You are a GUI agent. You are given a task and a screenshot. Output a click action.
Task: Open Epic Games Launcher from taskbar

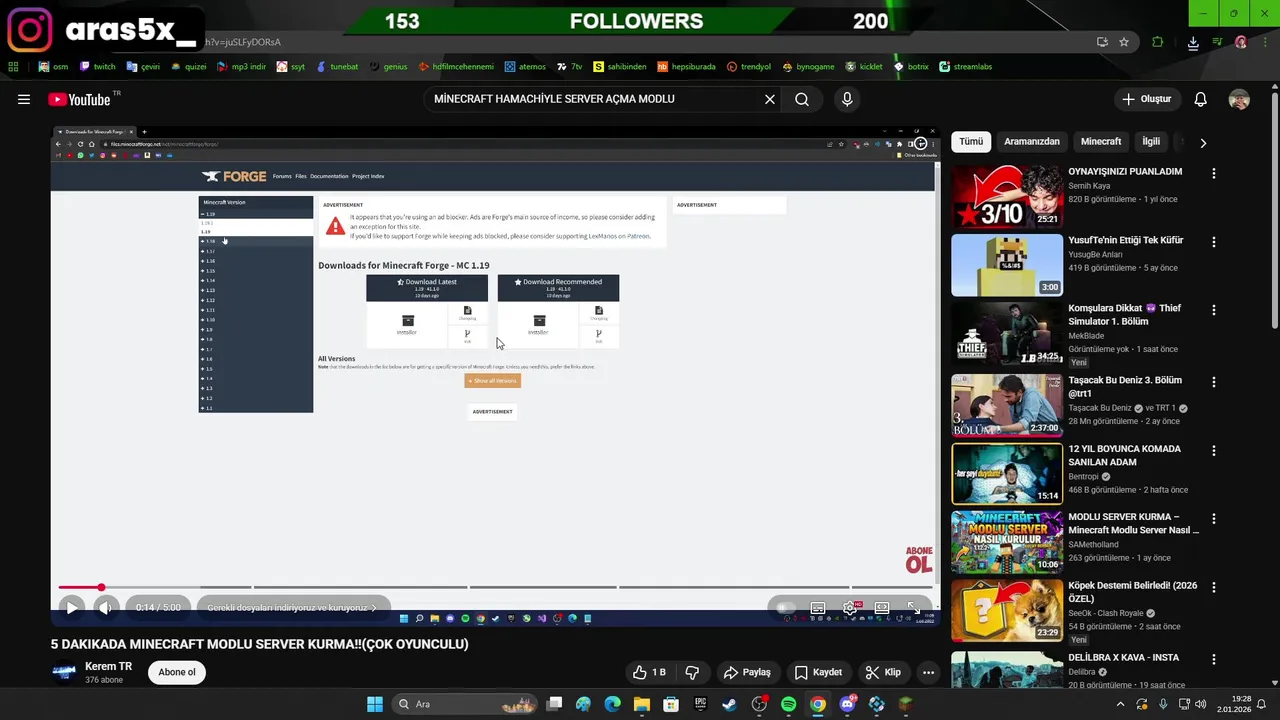point(700,704)
